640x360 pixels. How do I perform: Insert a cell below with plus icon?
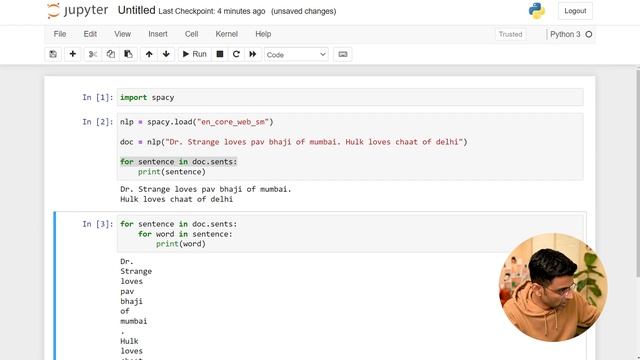73,54
